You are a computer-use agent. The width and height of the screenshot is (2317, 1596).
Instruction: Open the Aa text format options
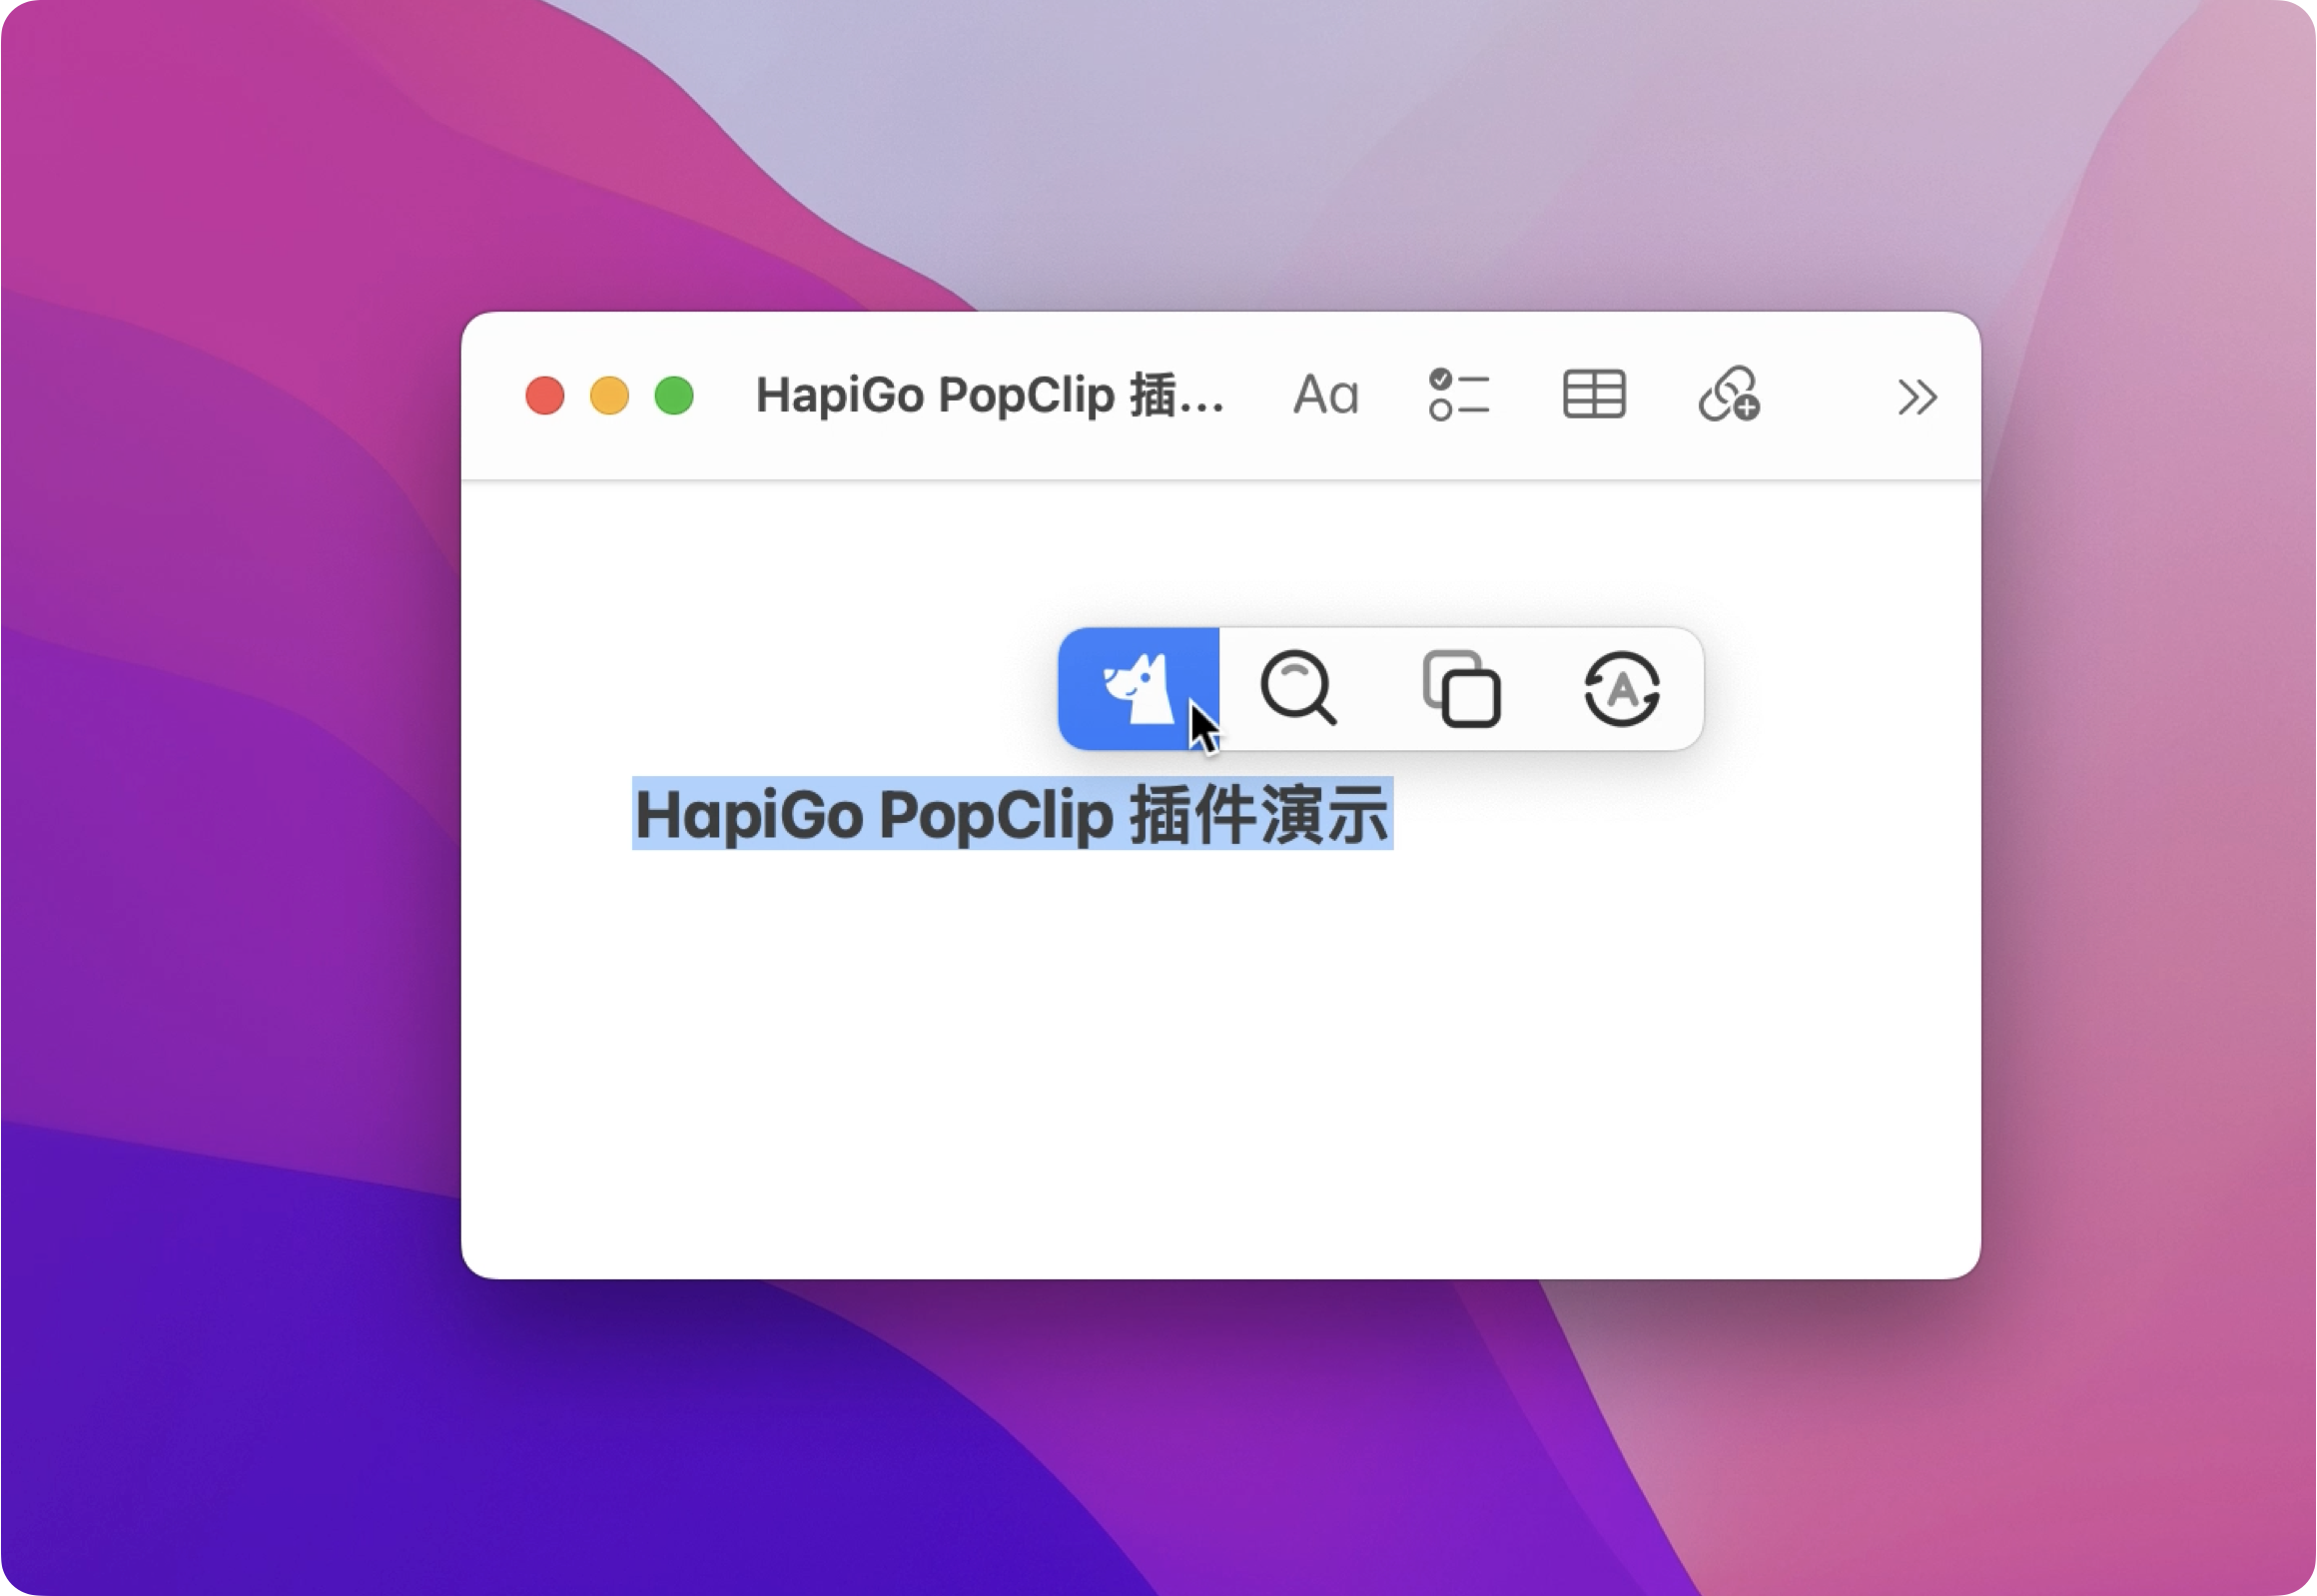tap(1326, 395)
